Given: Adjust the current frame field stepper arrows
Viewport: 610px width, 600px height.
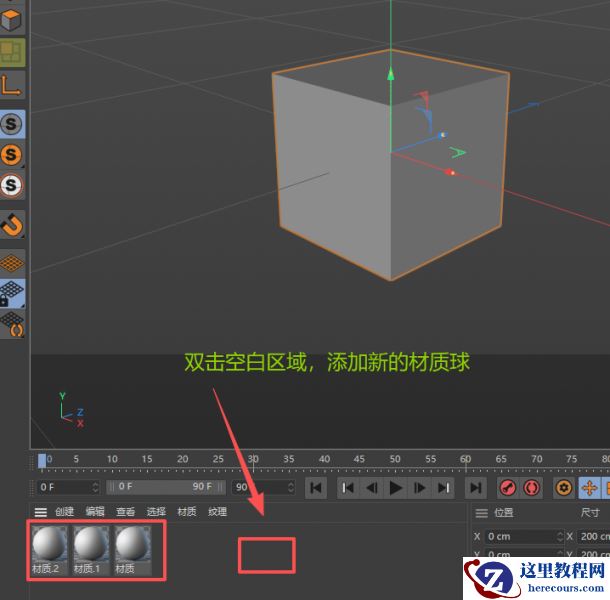Looking at the screenshot, I should [95, 487].
